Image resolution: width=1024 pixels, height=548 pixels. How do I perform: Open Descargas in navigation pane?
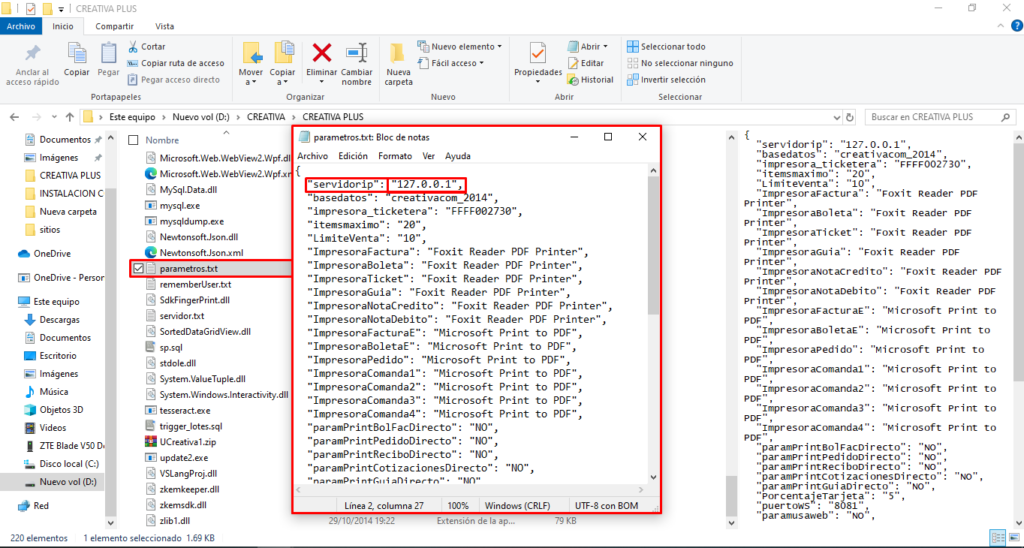59,319
